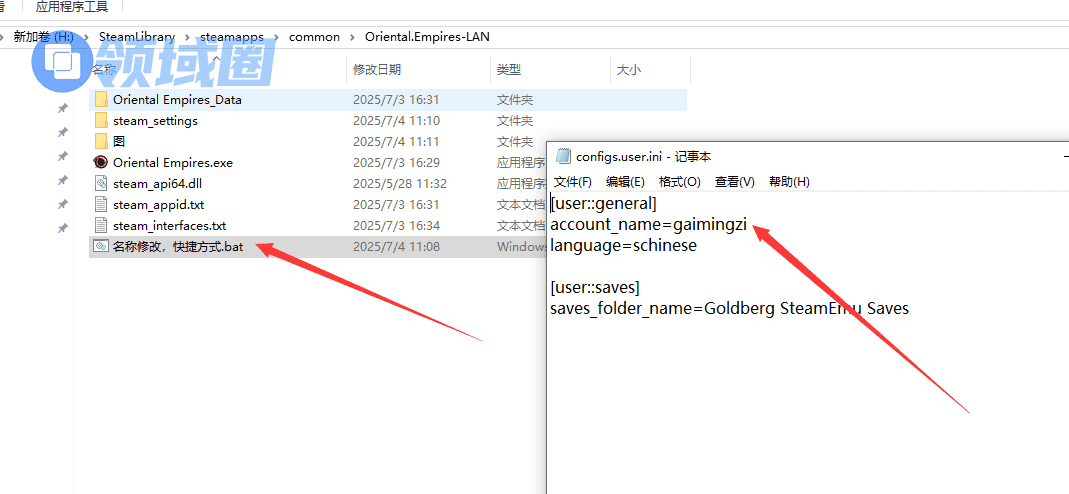
Task: Click the steam_interfaces.txt document icon
Action: (x=100, y=226)
